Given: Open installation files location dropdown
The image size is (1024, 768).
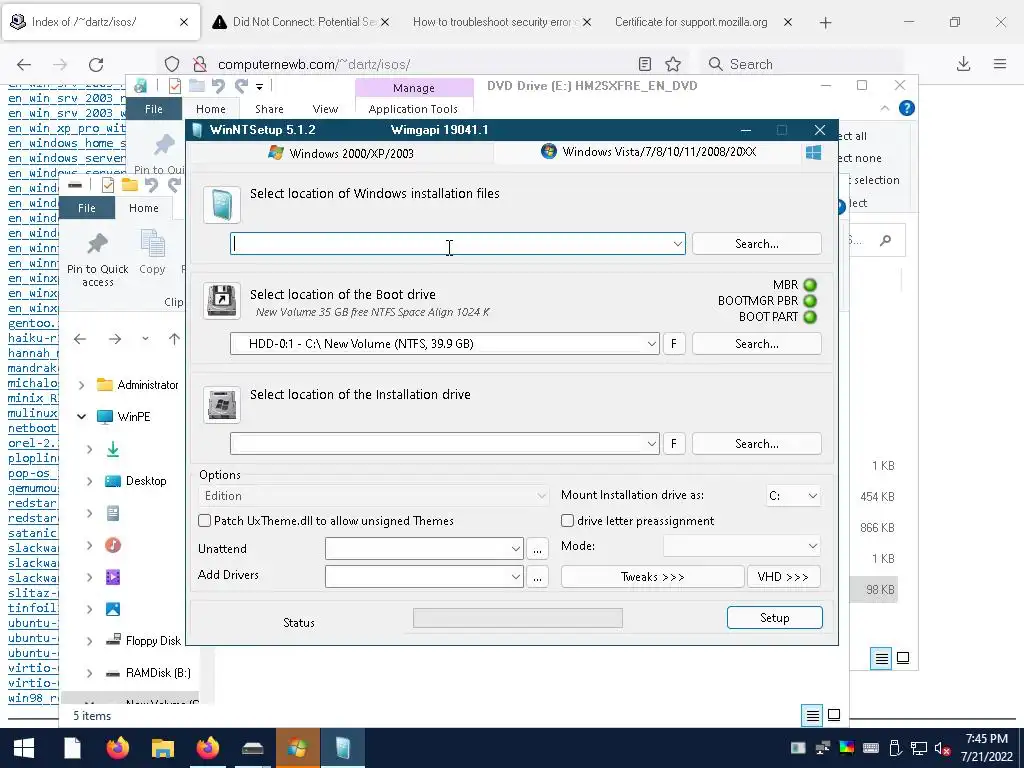Looking at the screenshot, I should point(677,244).
